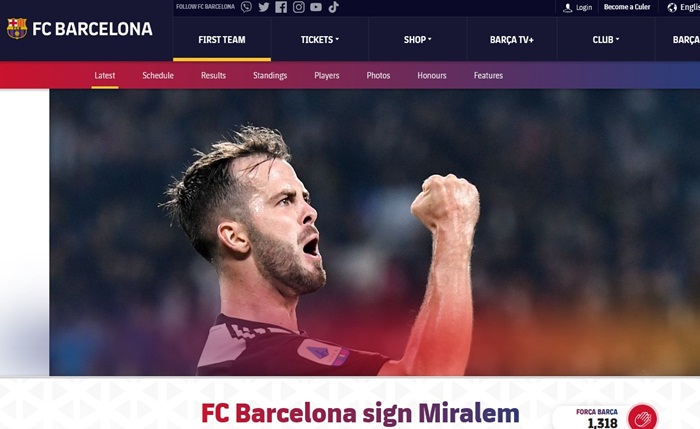Select the First Team menu item
Viewport: 700px width, 429px height.
click(x=222, y=40)
